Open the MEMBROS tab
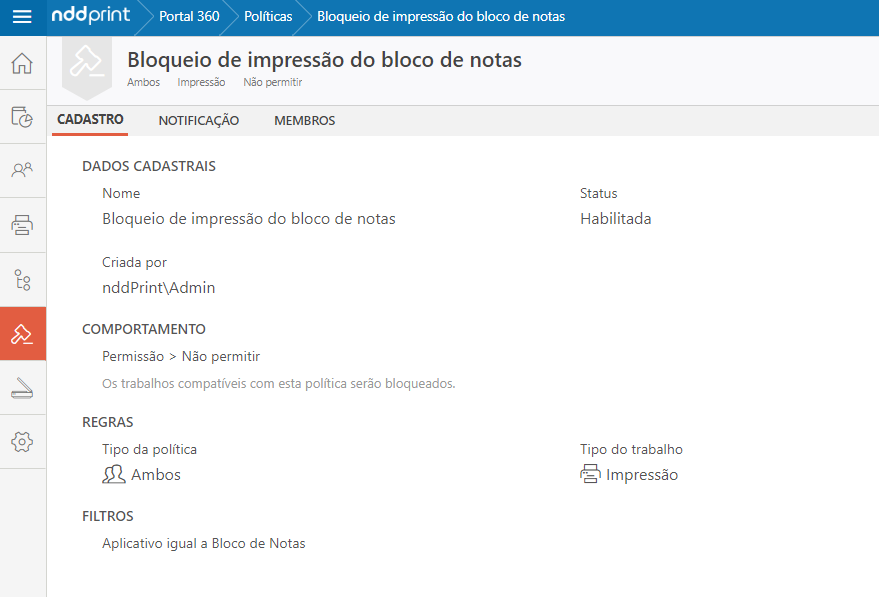 304,121
